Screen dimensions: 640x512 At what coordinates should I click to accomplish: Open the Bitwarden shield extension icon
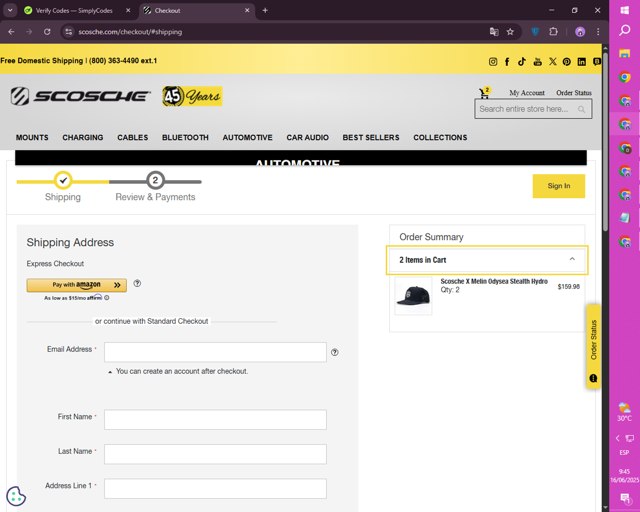[535, 32]
